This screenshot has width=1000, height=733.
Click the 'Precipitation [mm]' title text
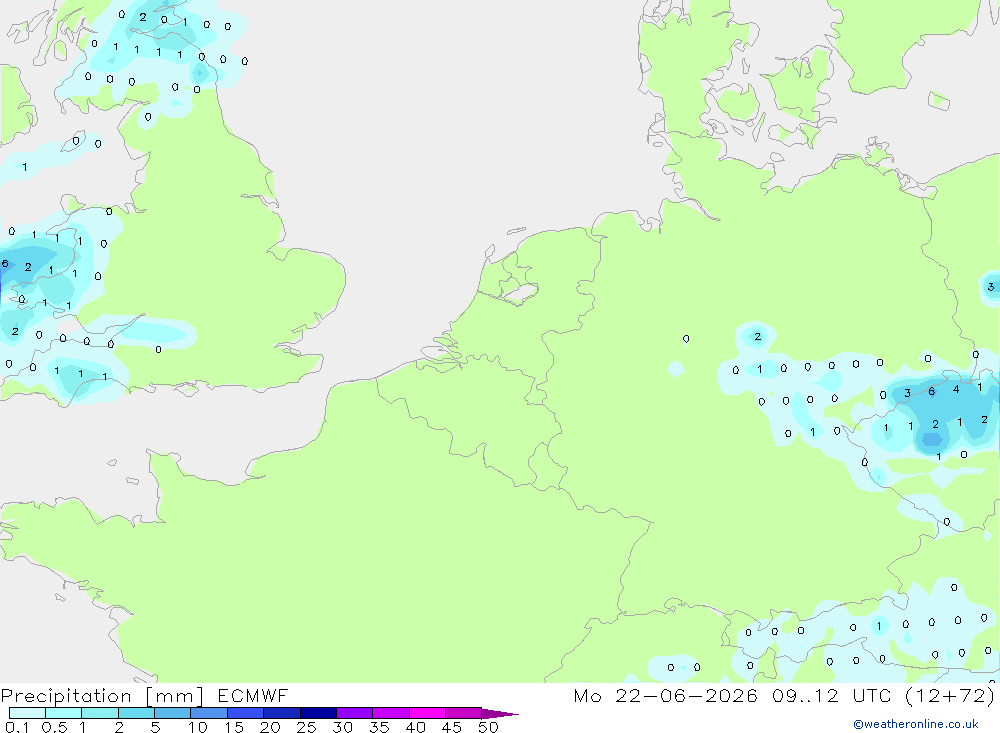(102, 696)
